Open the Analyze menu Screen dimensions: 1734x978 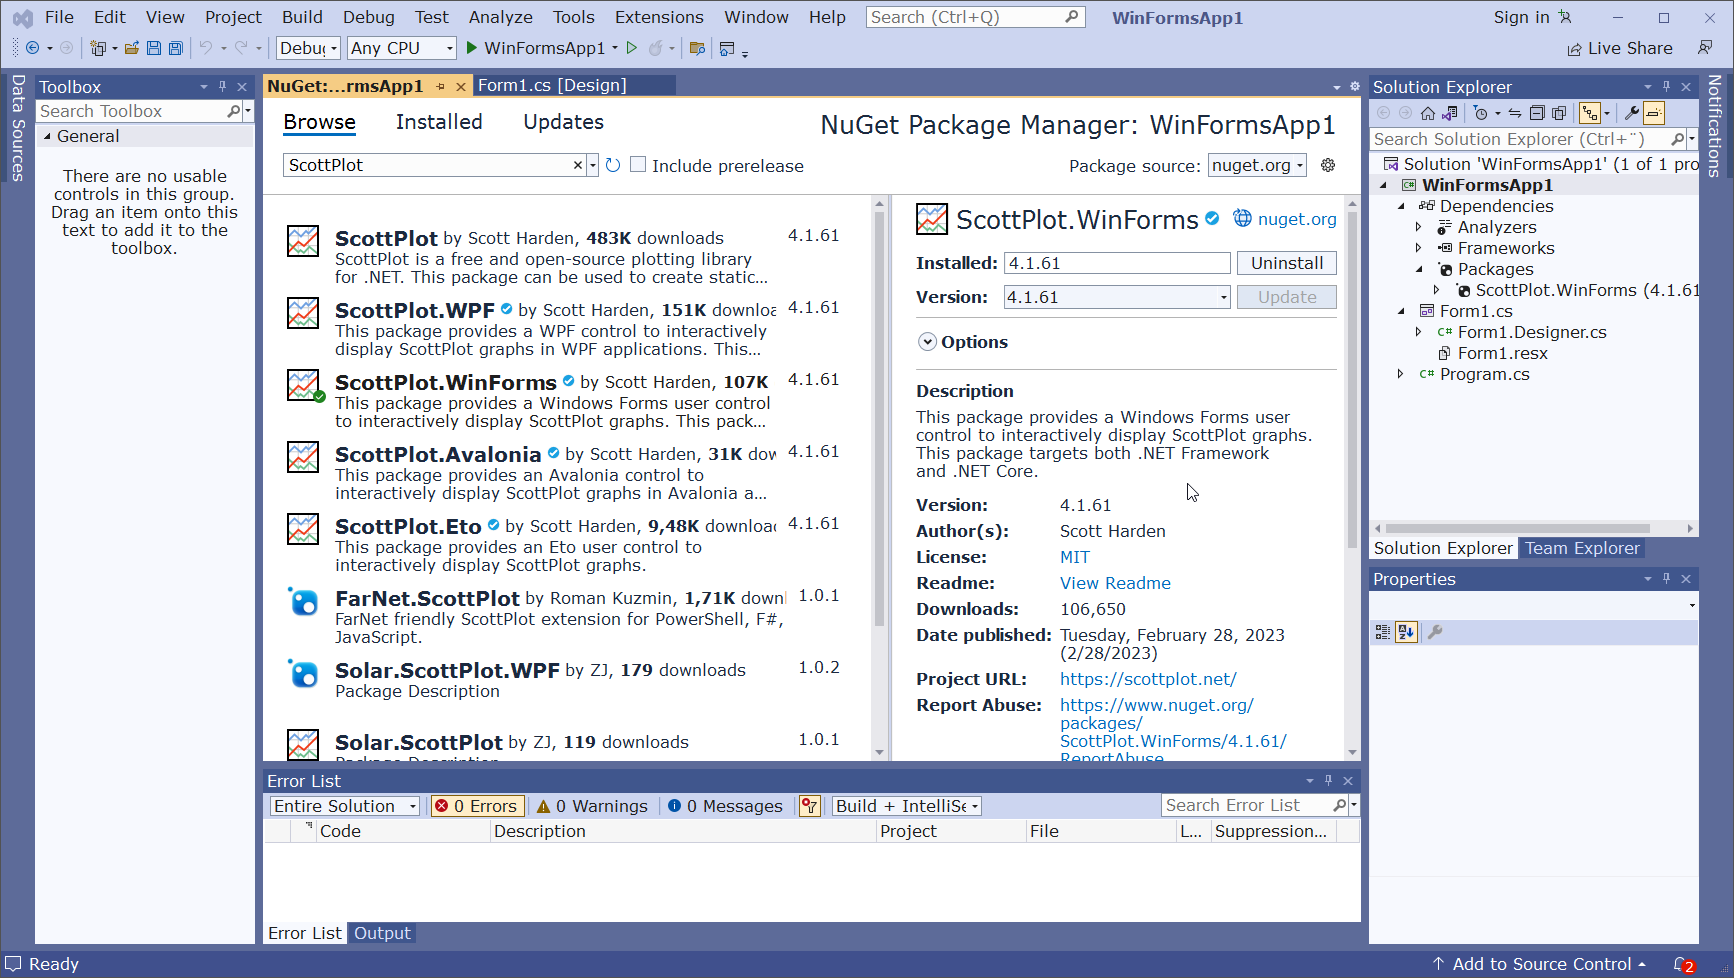500,17
